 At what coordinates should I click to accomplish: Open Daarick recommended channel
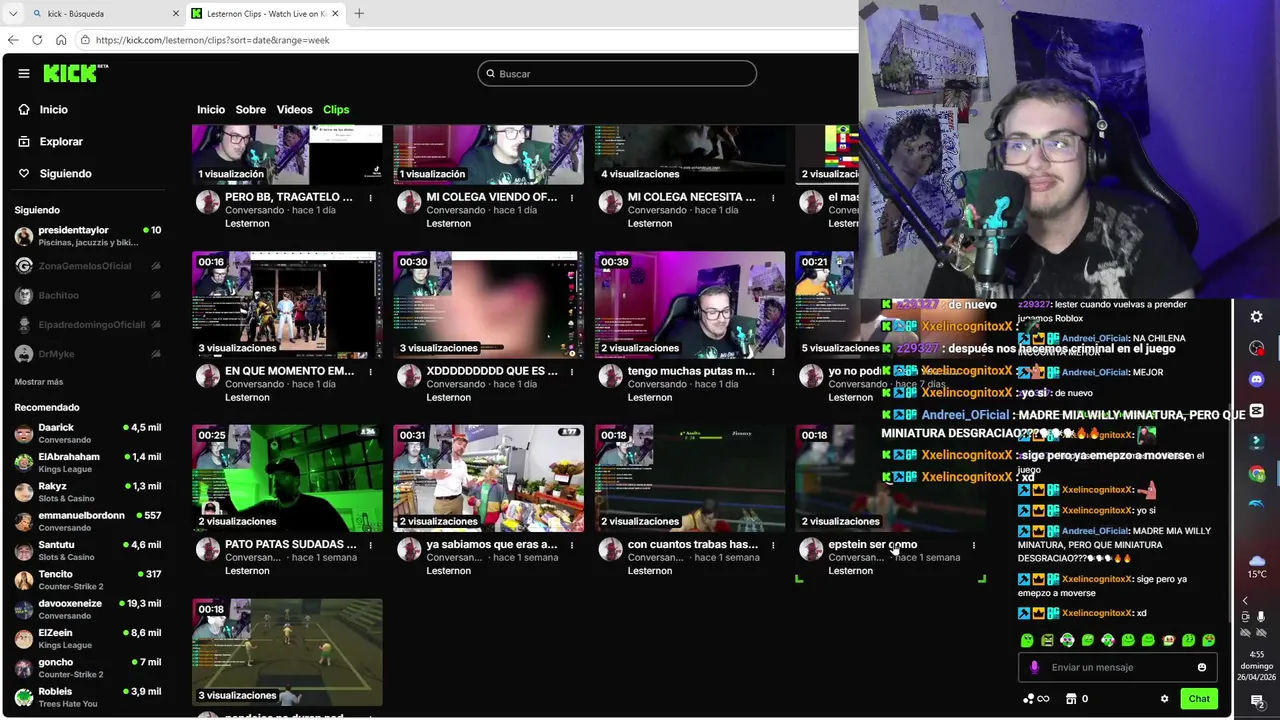click(87, 433)
